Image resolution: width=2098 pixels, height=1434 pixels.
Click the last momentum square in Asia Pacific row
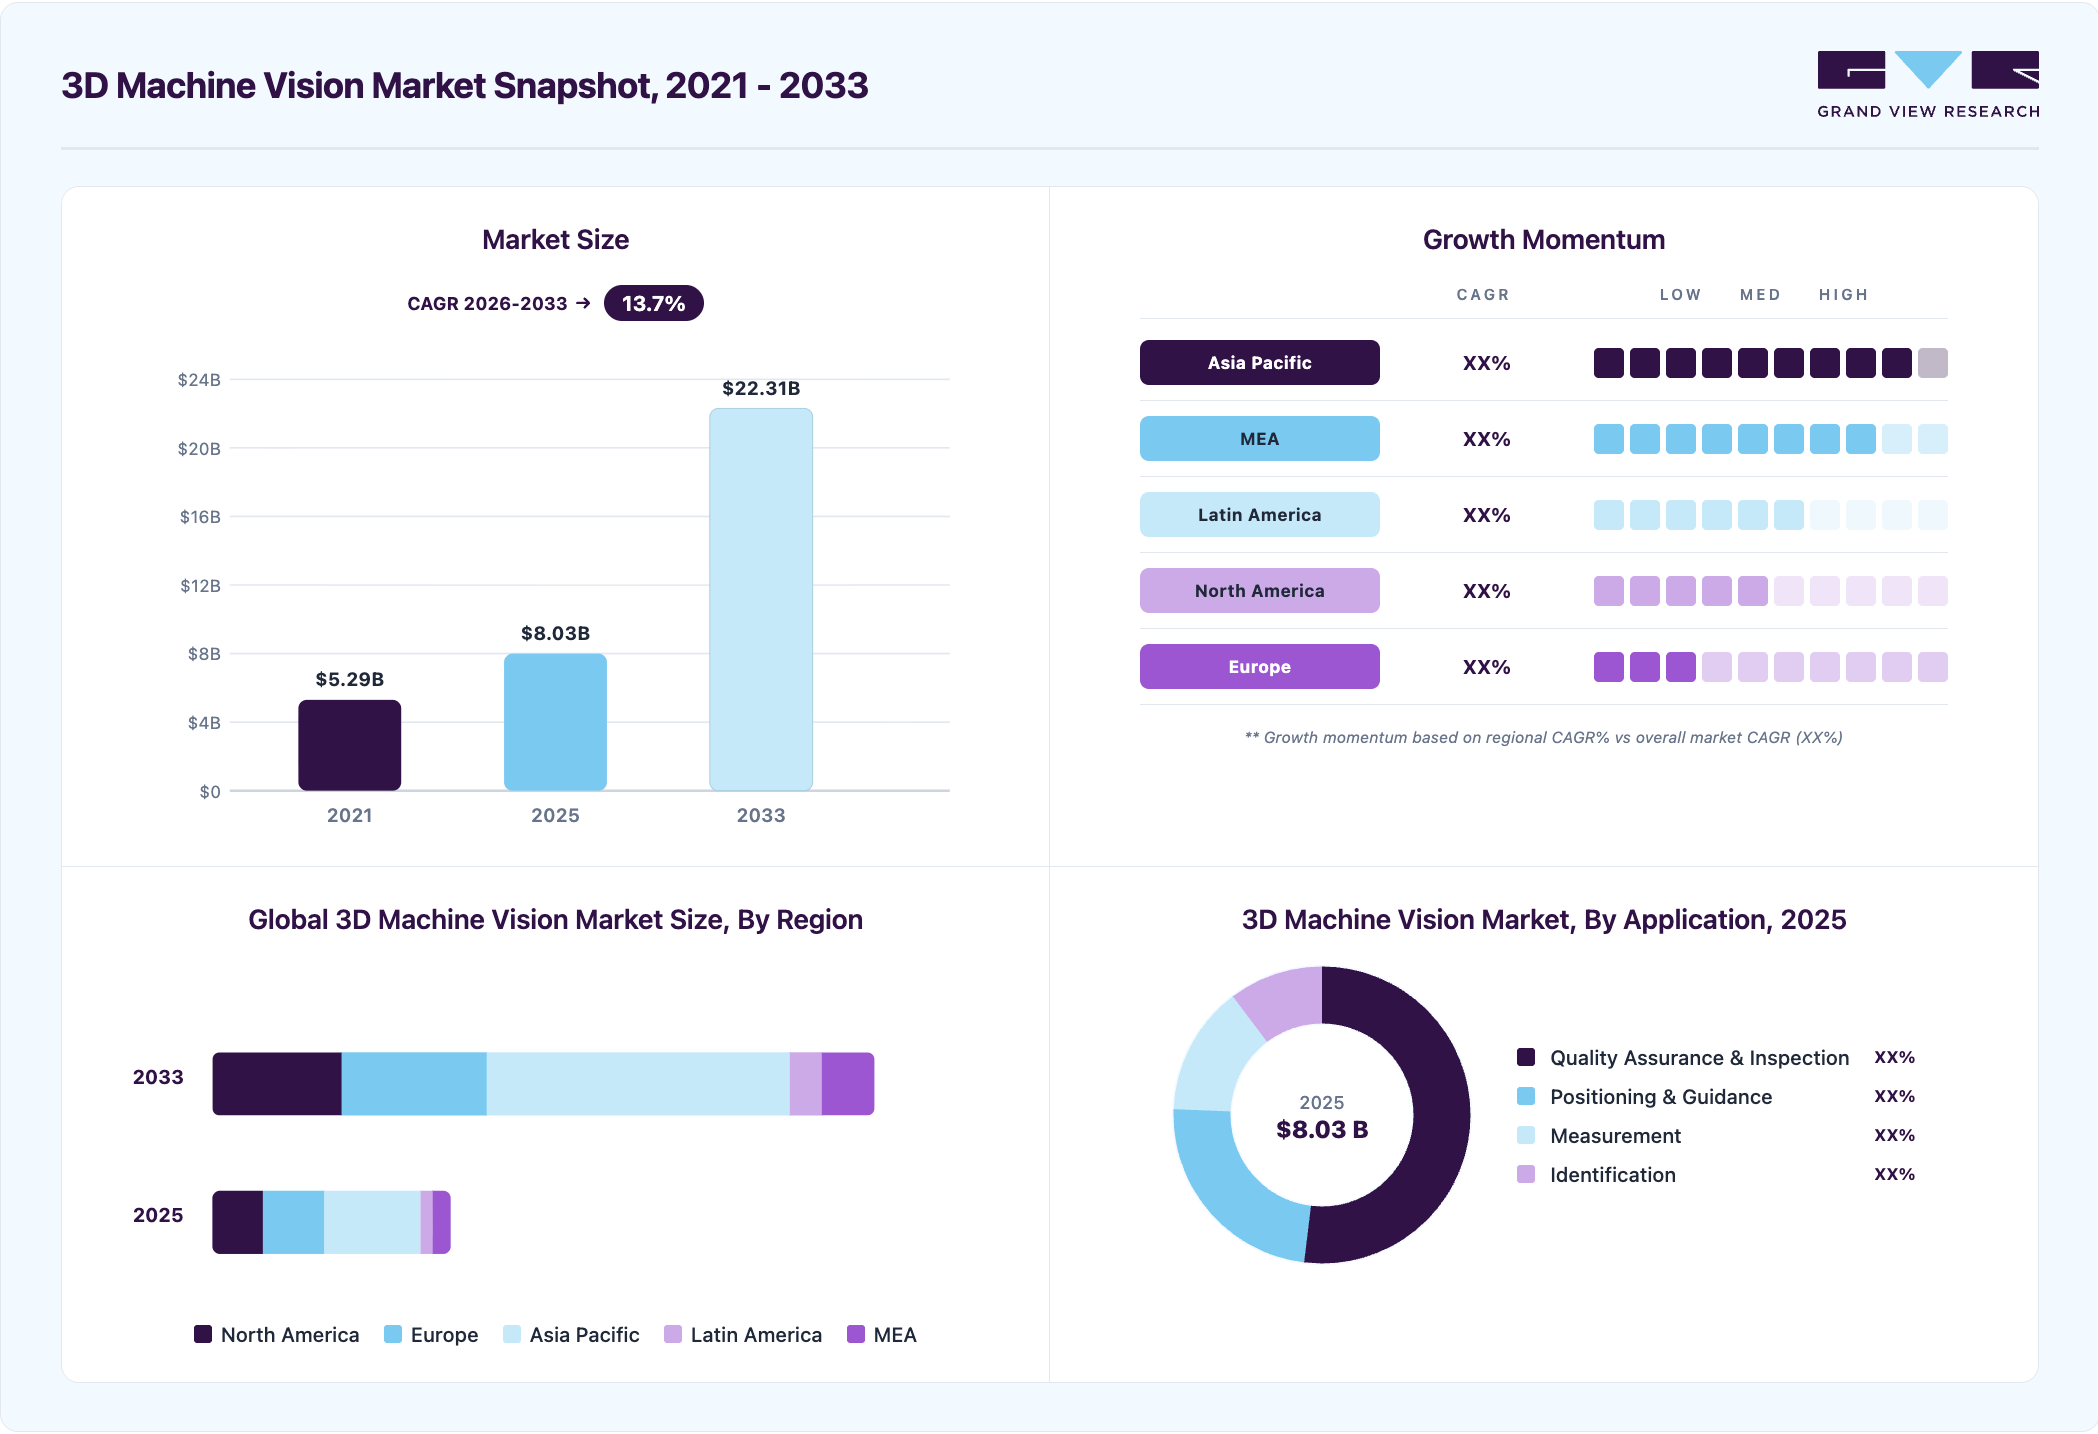[1933, 363]
